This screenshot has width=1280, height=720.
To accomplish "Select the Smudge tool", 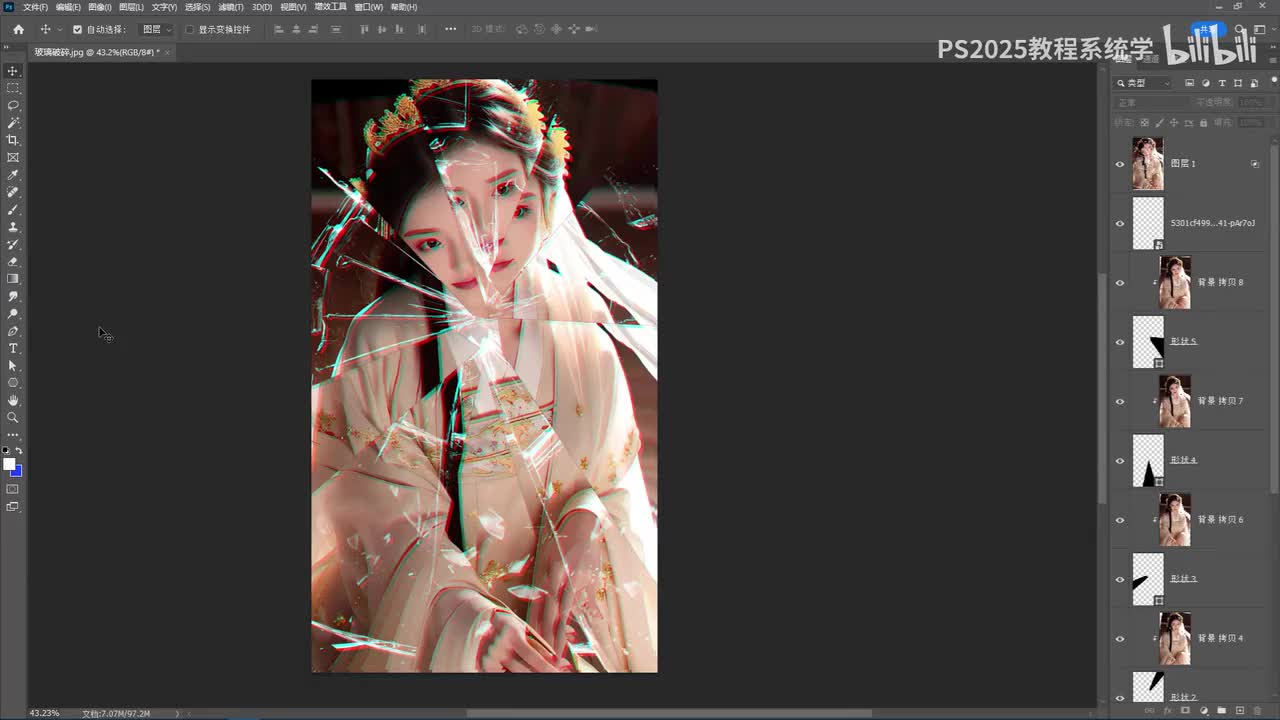I will (x=13, y=296).
